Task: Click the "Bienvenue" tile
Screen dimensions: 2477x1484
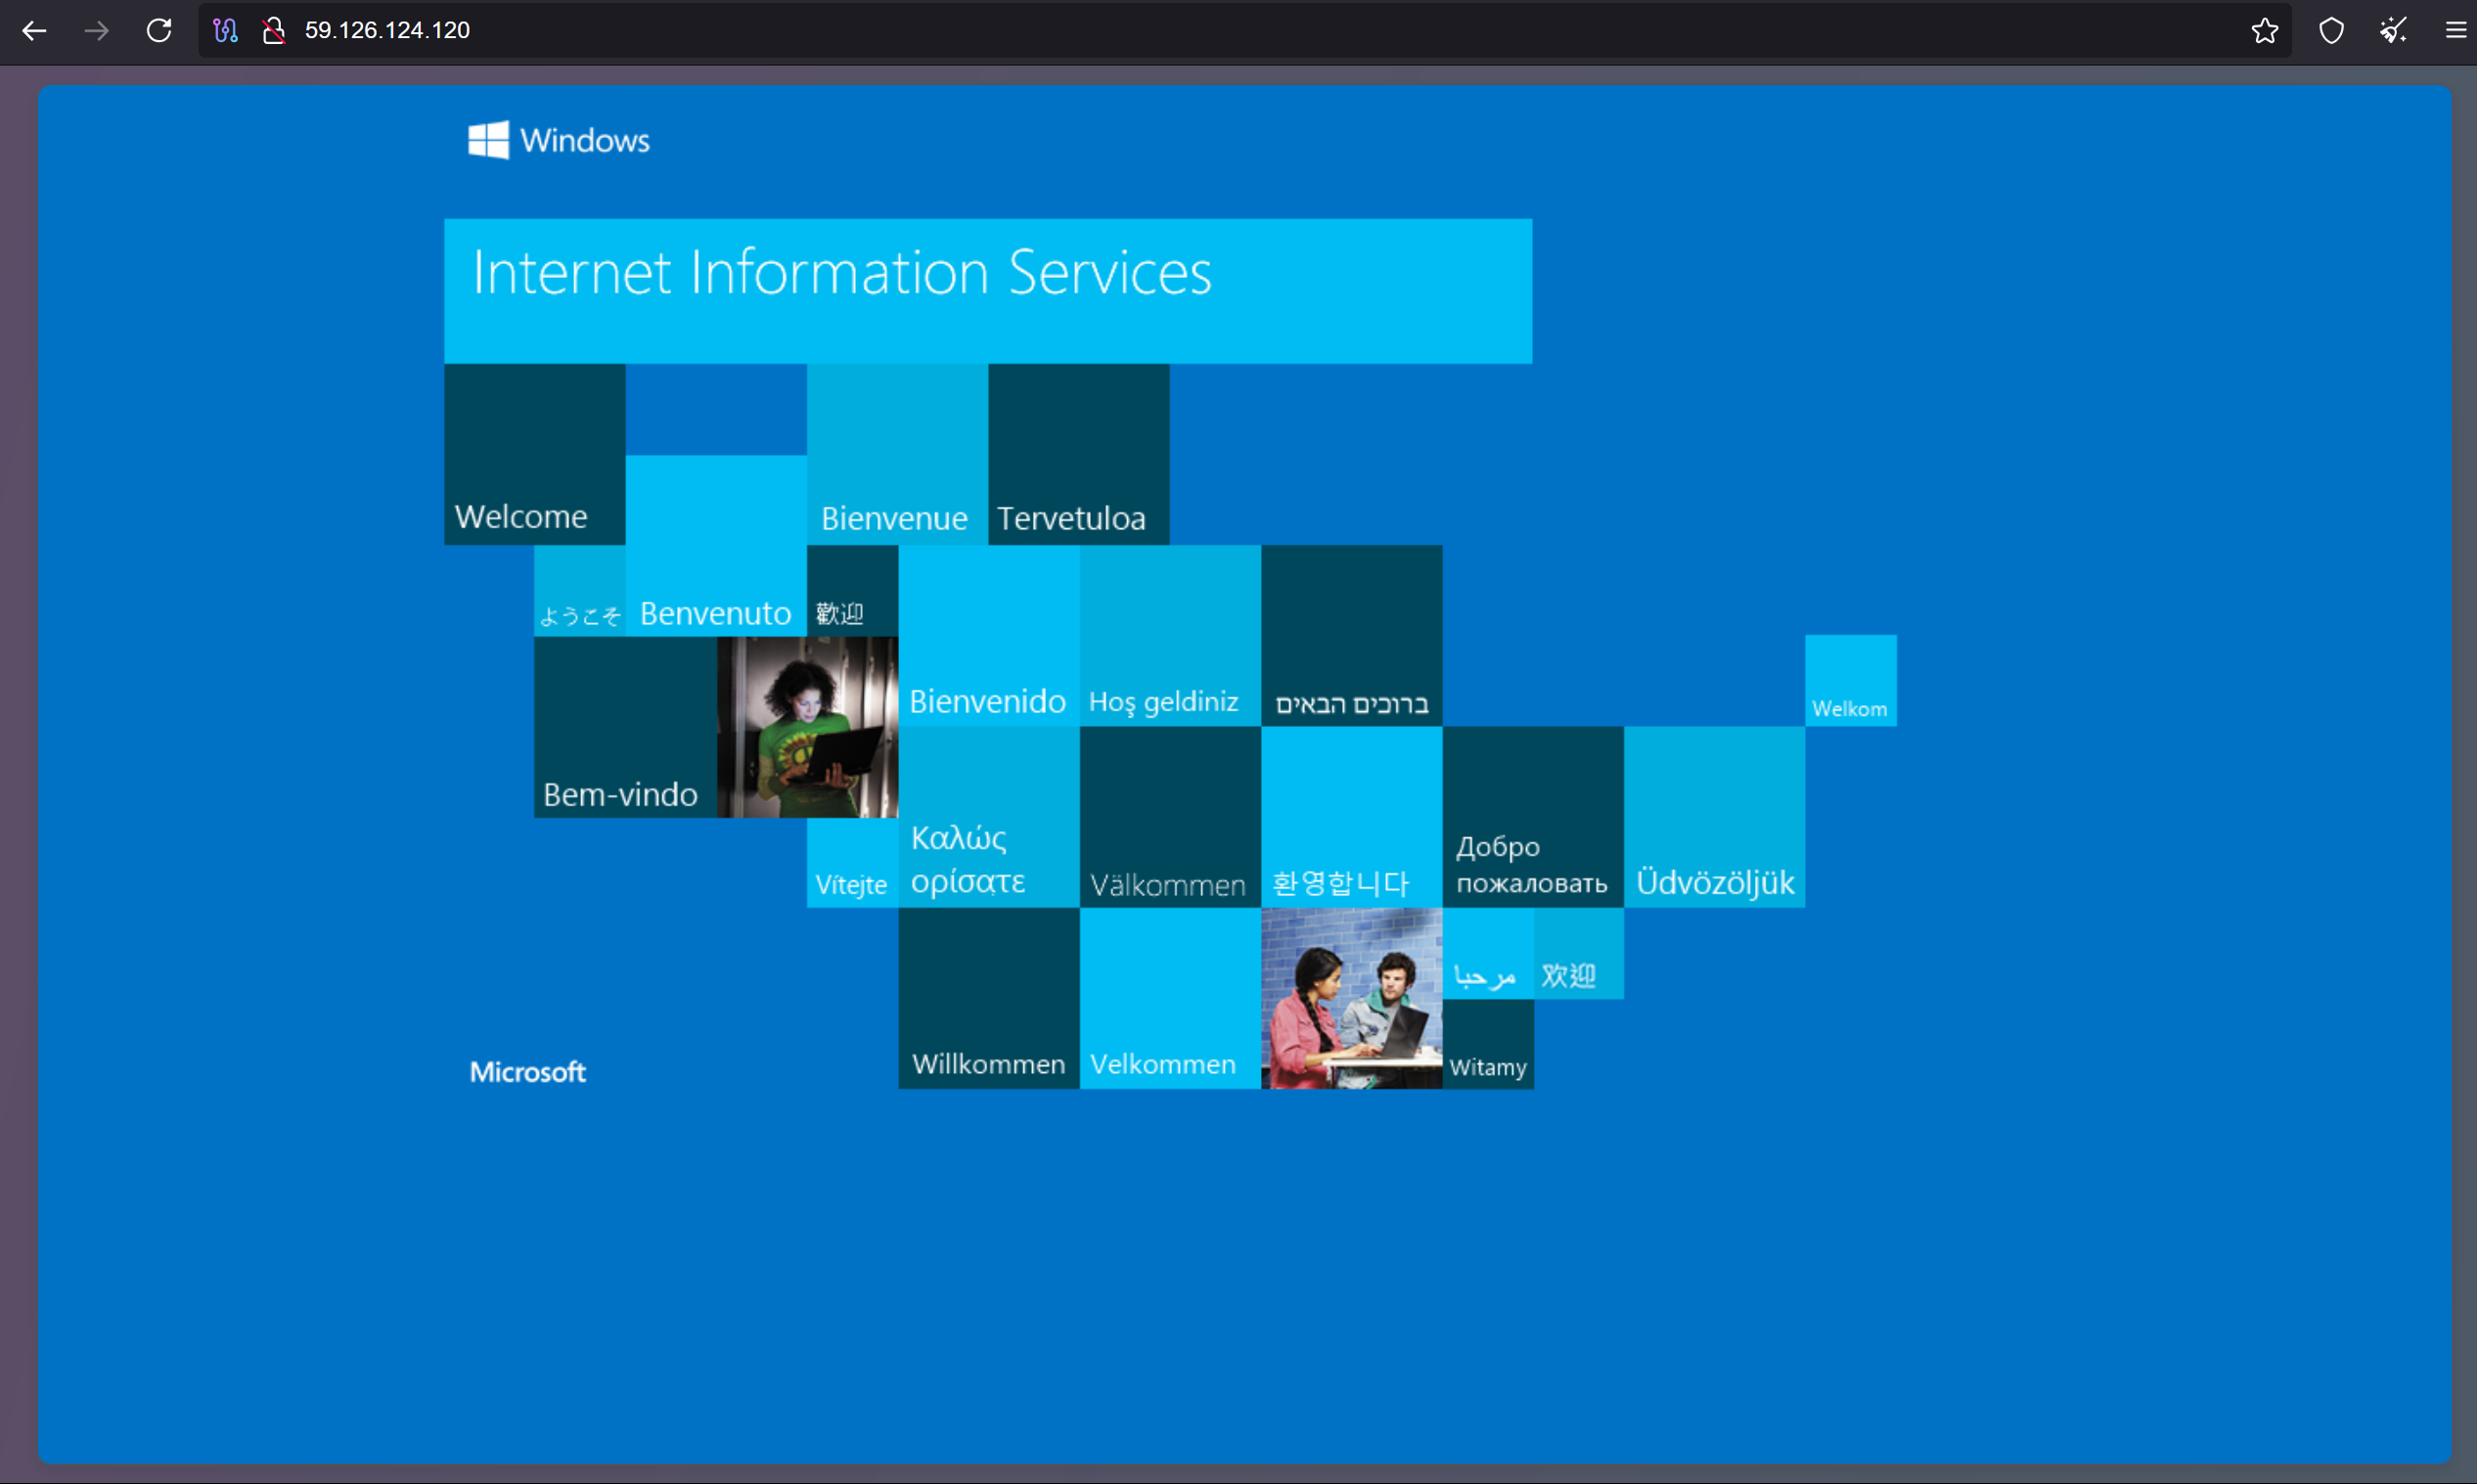Action: click(897, 454)
